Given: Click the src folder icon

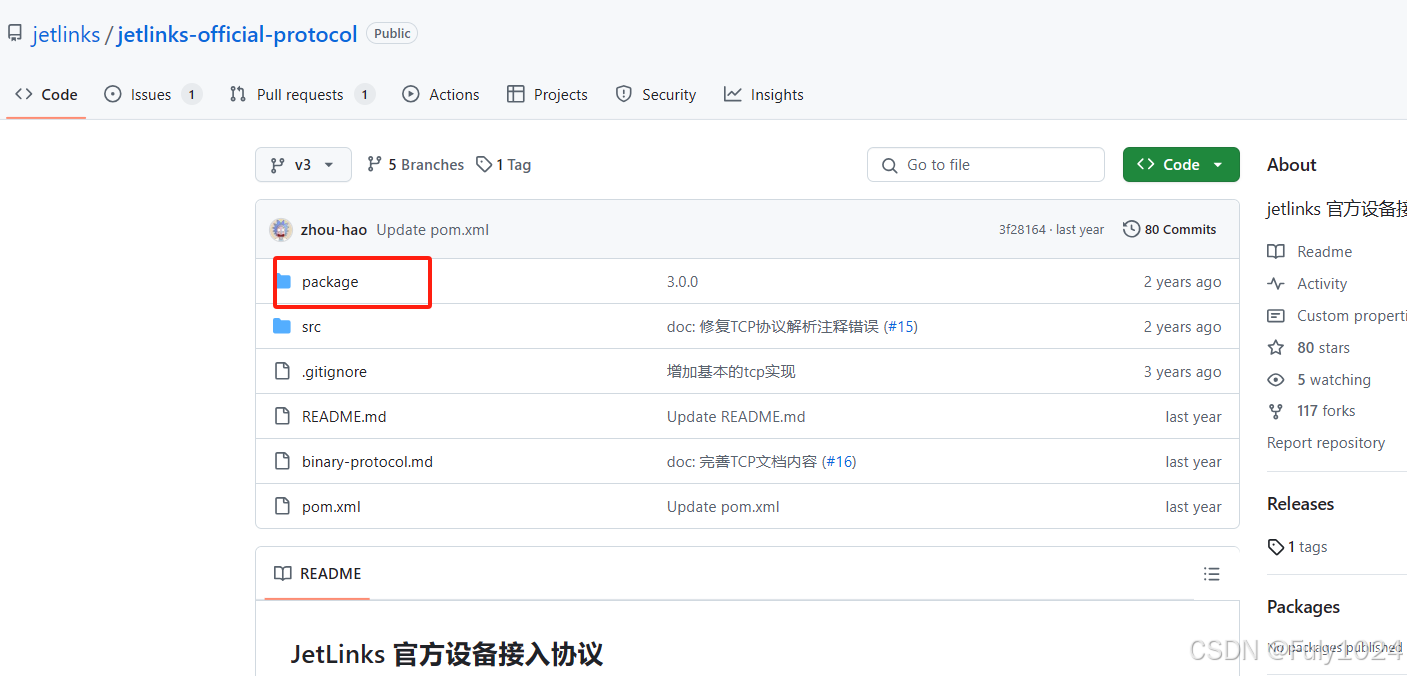Looking at the screenshot, I should click(x=282, y=327).
